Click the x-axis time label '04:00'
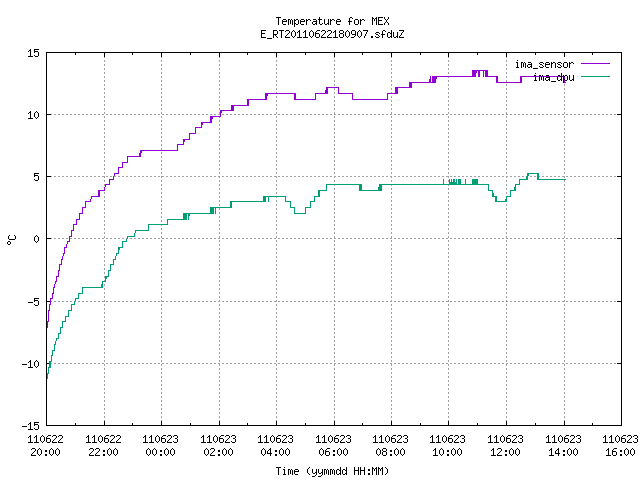640x480 pixels. 276,452
